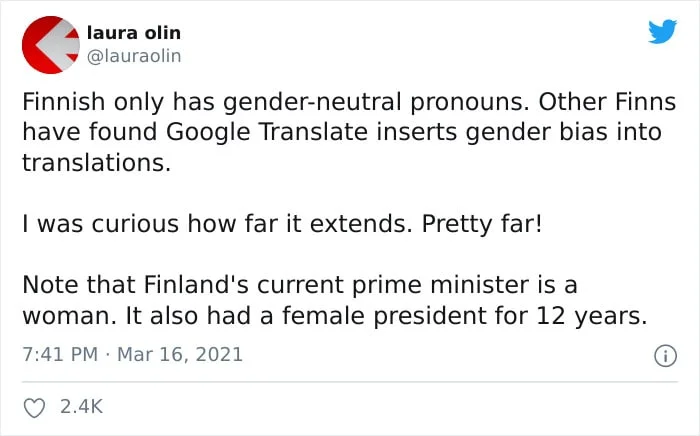Click the words 'Google Translate' in tweet
The image size is (700, 436).
pyautogui.click(x=267, y=132)
